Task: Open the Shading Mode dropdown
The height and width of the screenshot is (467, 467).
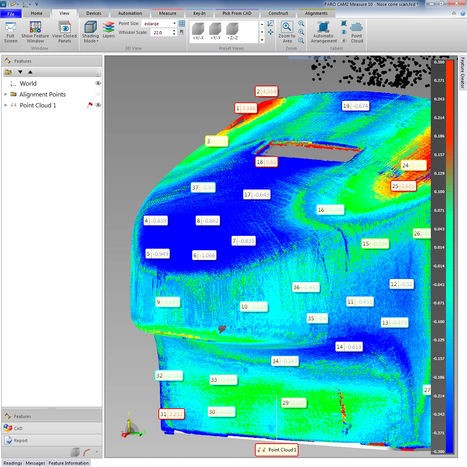Action: pyautogui.click(x=90, y=32)
